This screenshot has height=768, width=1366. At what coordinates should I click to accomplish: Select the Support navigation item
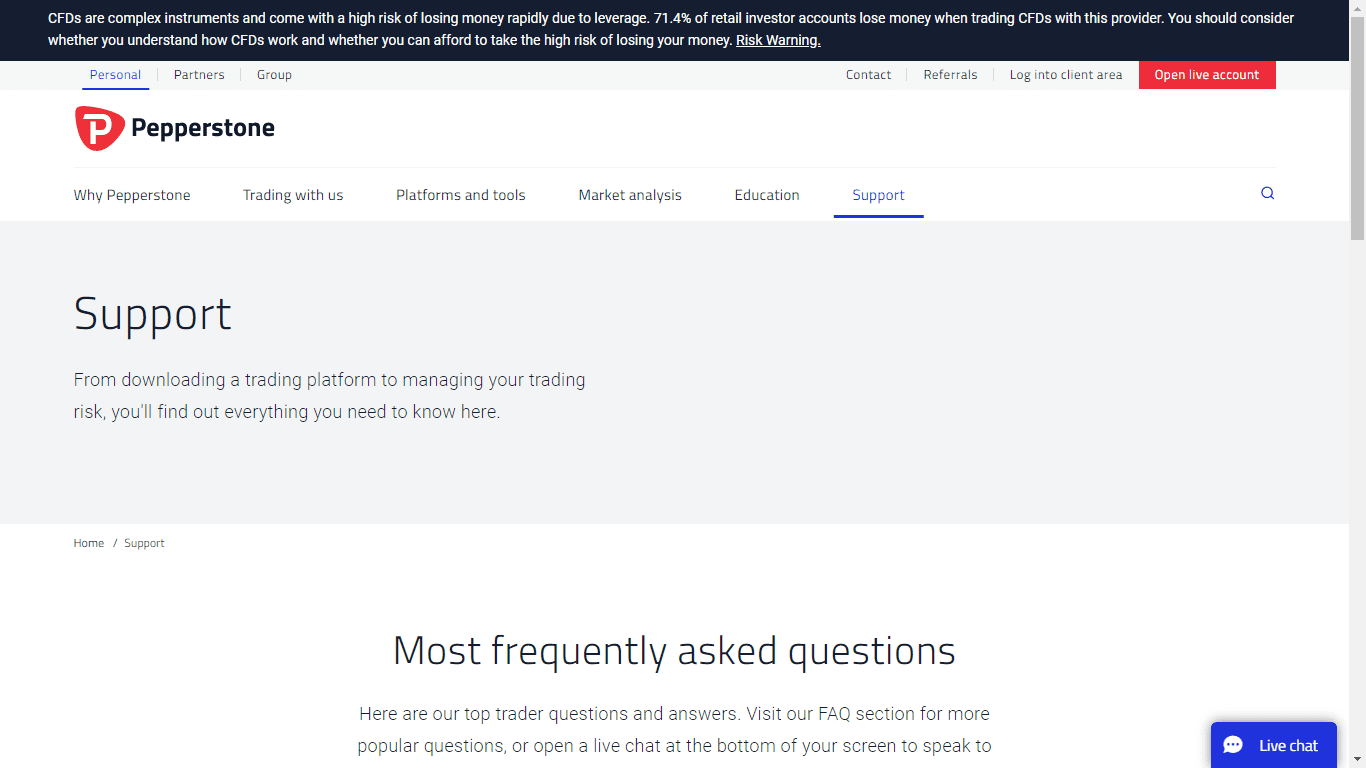(878, 194)
